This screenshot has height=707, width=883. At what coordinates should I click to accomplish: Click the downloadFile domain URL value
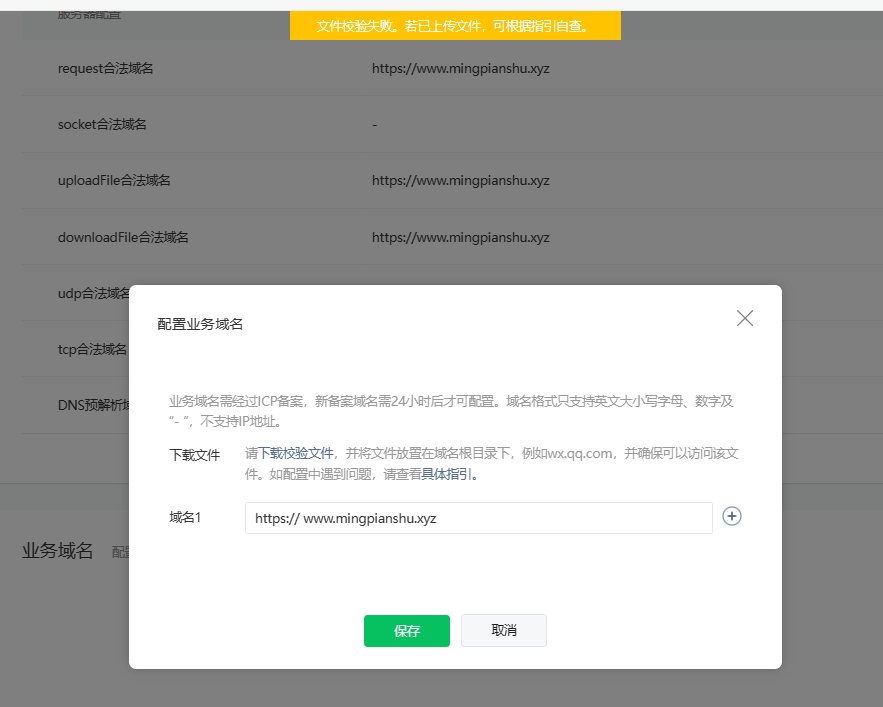pos(461,237)
